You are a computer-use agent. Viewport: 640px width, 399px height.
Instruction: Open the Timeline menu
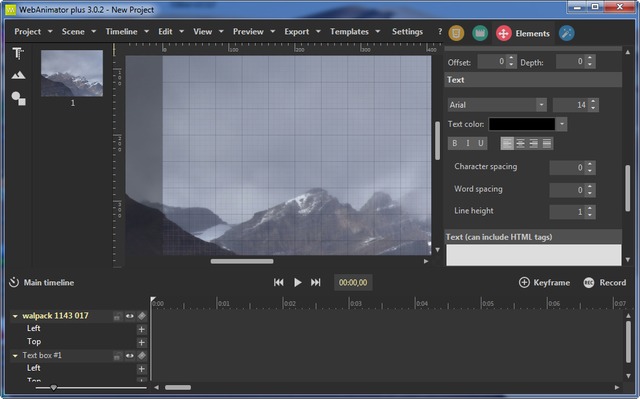click(127, 31)
